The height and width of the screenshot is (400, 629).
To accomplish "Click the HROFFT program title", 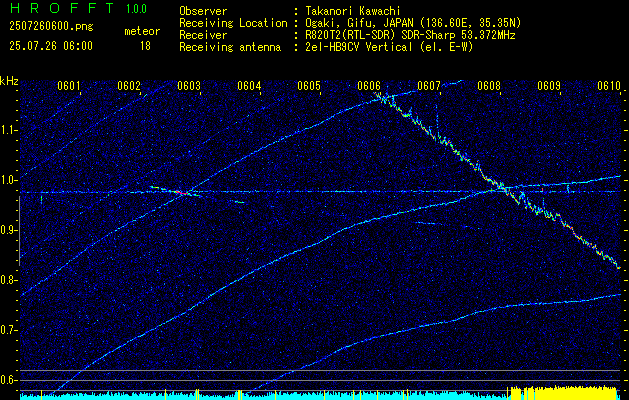I will 62,8.
